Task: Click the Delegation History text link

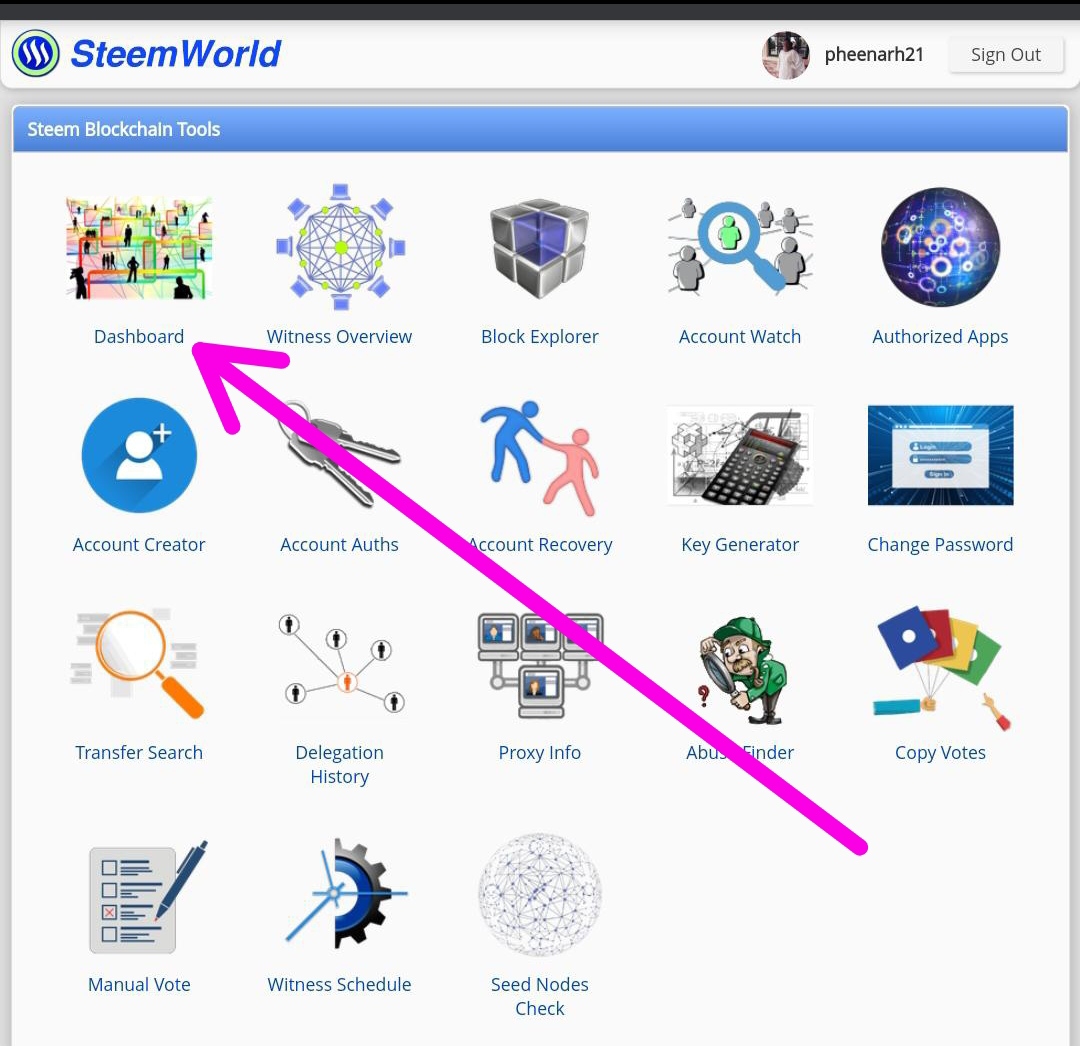Action: 340,764
